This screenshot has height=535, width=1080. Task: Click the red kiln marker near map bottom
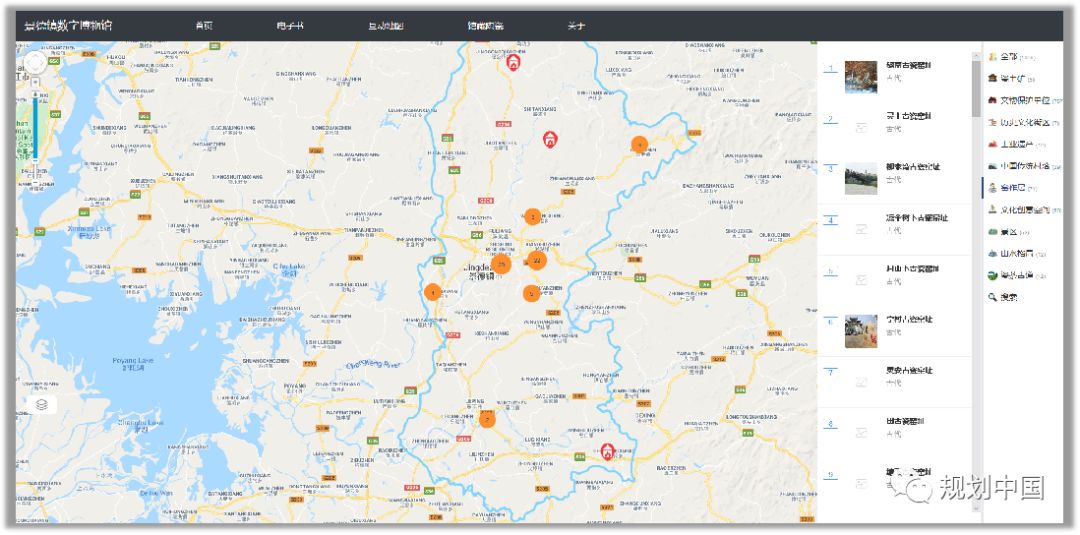[608, 452]
